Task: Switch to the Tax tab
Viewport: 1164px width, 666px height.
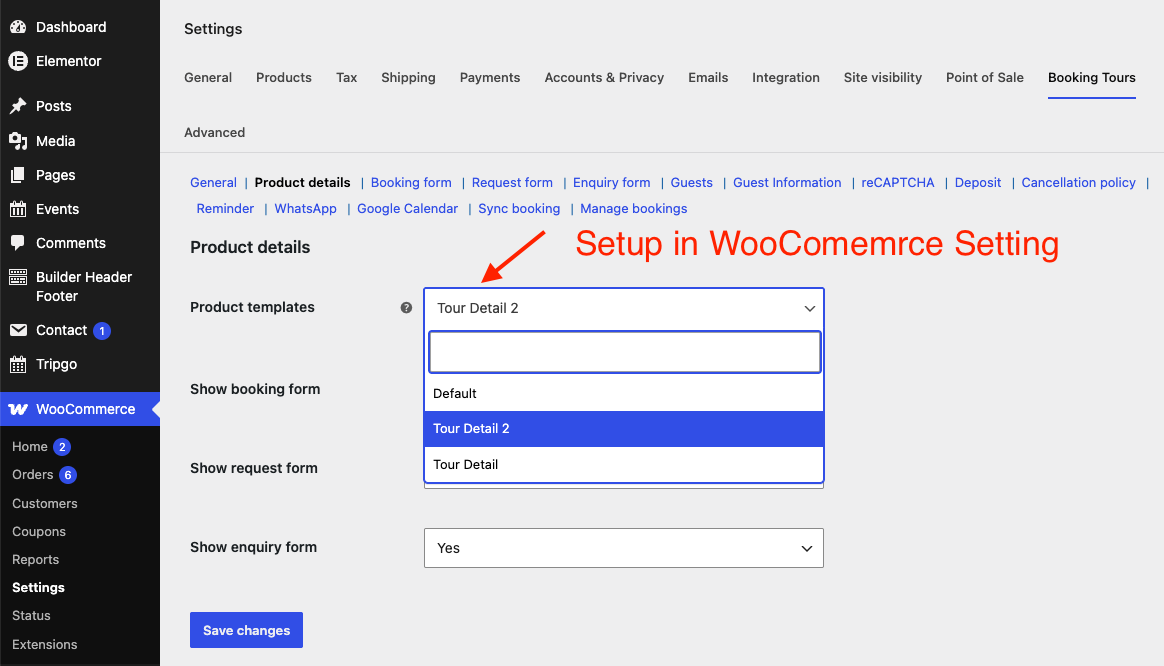Action: [x=346, y=77]
